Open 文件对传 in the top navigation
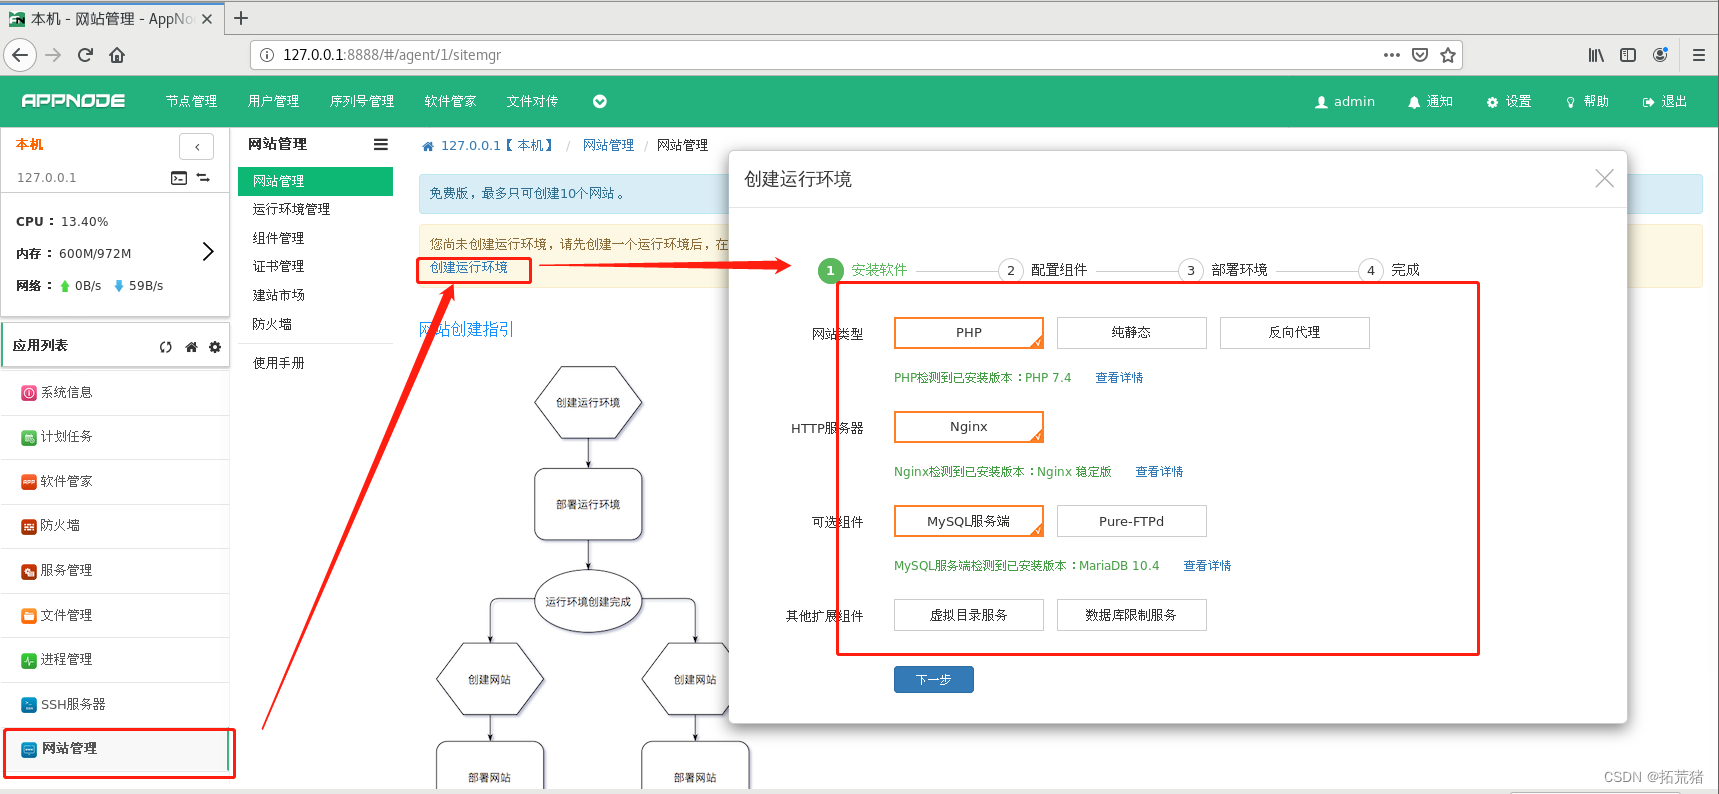Screen dimensions: 1719x794 pyautogui.click(x=532, y=101)
